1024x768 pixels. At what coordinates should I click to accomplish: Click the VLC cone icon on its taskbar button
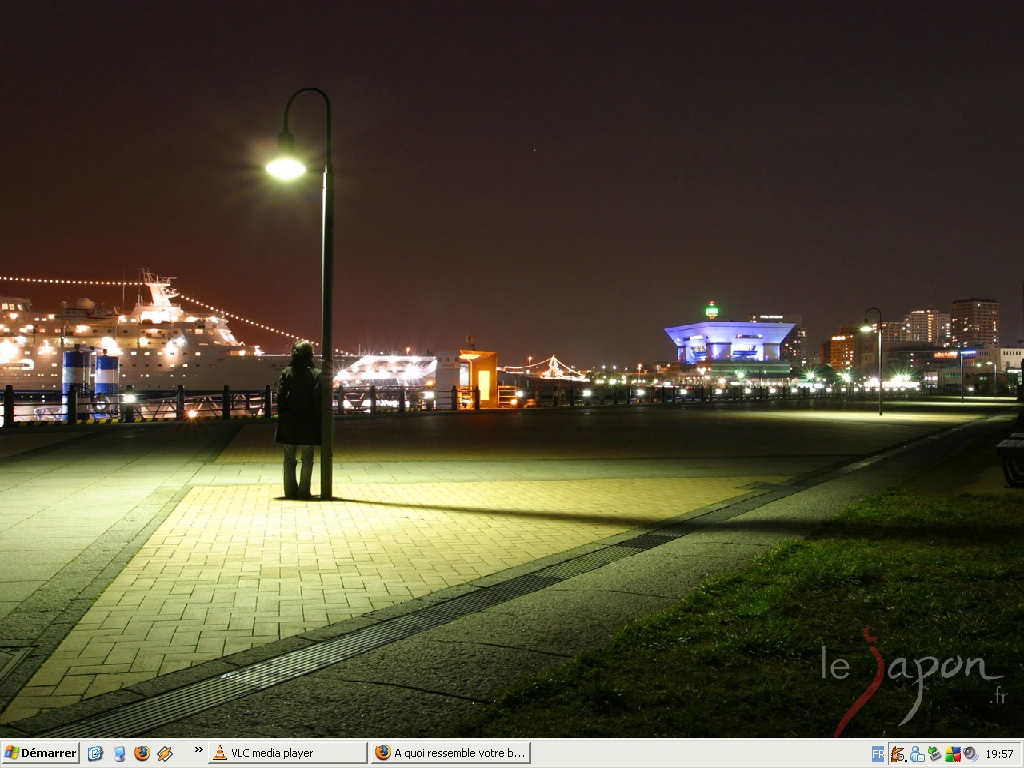(220, 753)
